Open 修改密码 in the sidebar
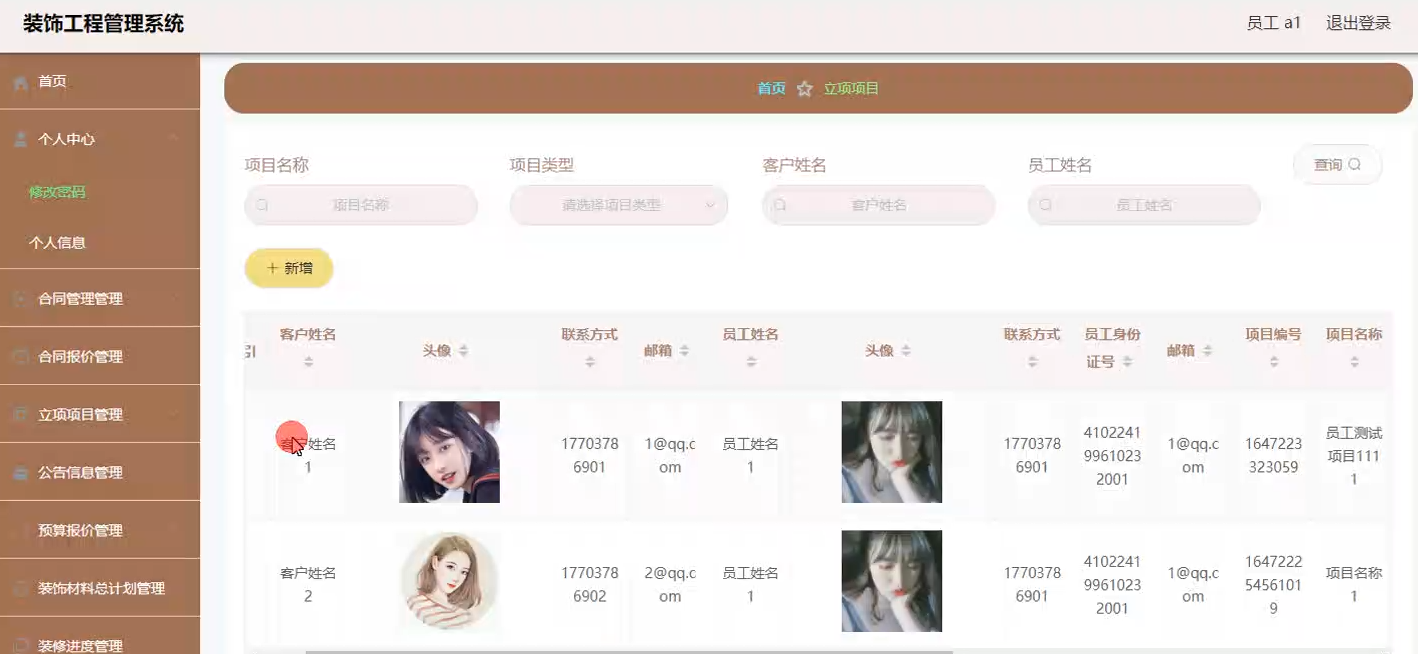This screenshot has height=654, width=1418. tap(57, 192)
